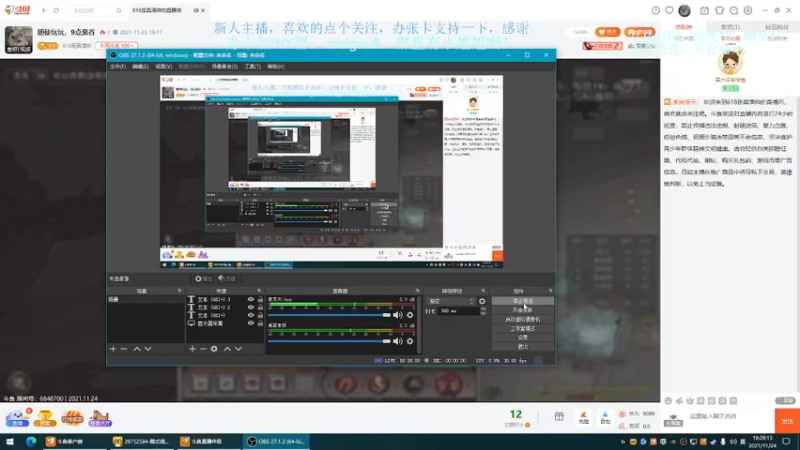Move source up in Sources panel

(227, 349)
